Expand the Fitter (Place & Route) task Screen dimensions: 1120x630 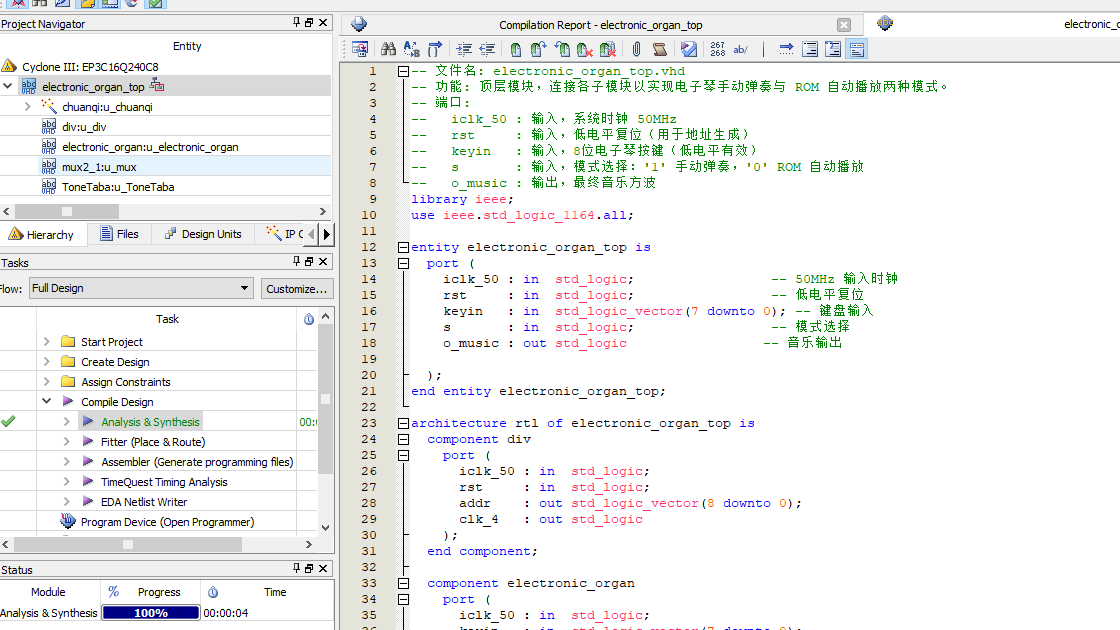coord(67,442)
